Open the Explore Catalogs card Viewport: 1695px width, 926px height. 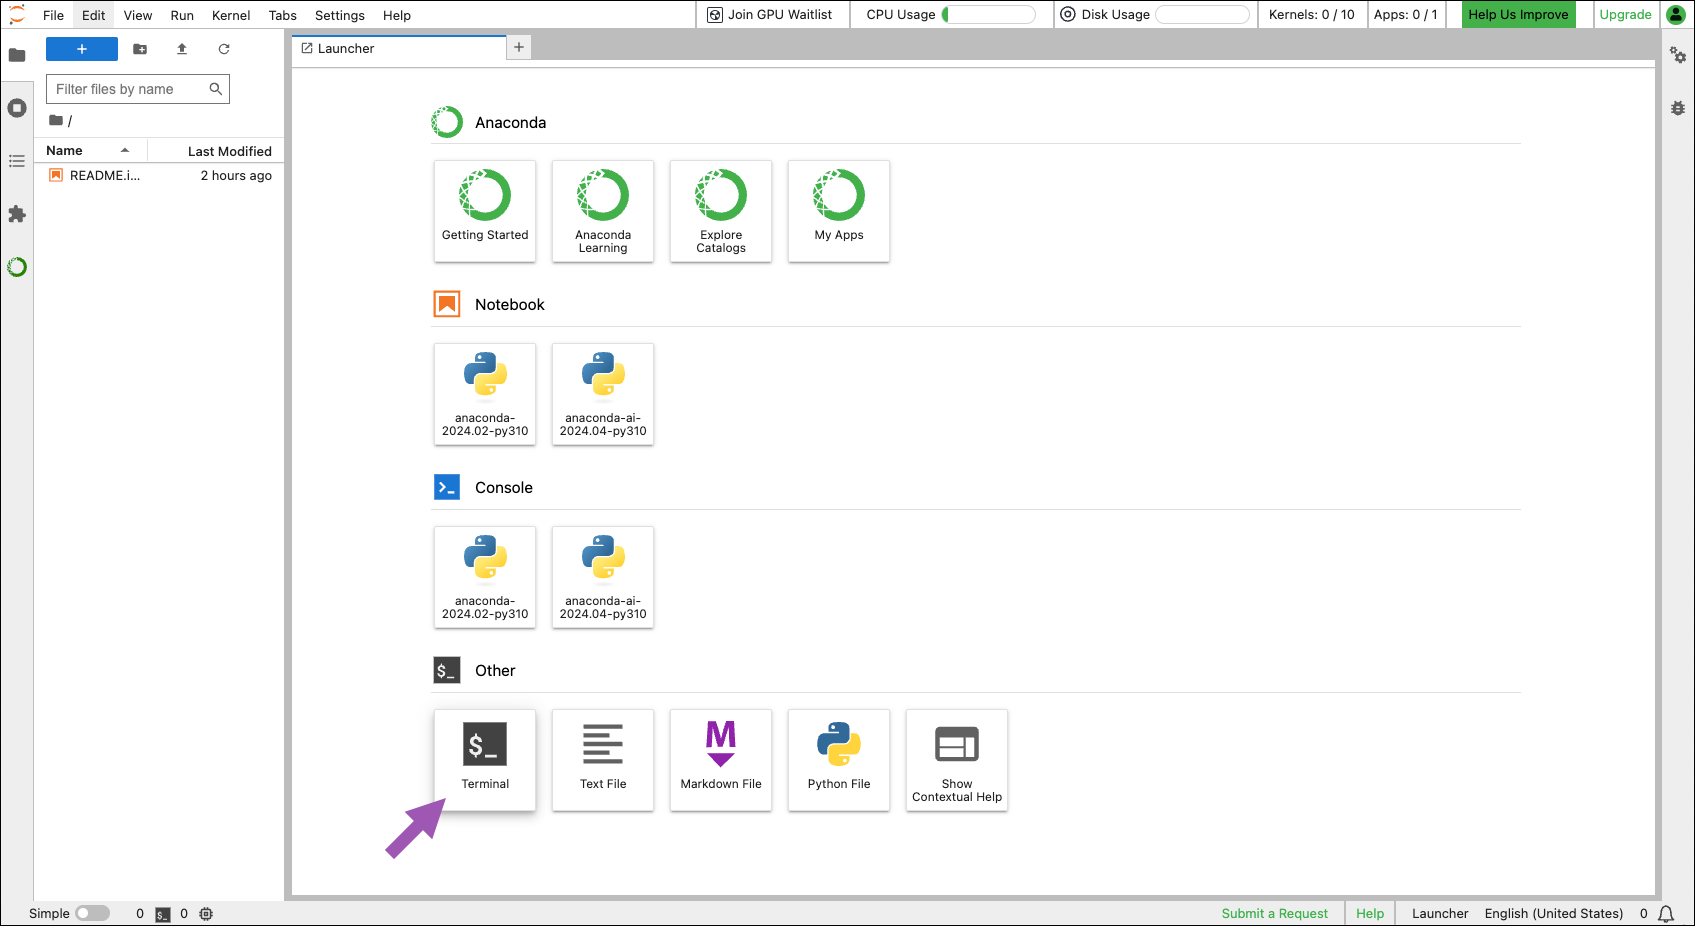pos(721,211)
